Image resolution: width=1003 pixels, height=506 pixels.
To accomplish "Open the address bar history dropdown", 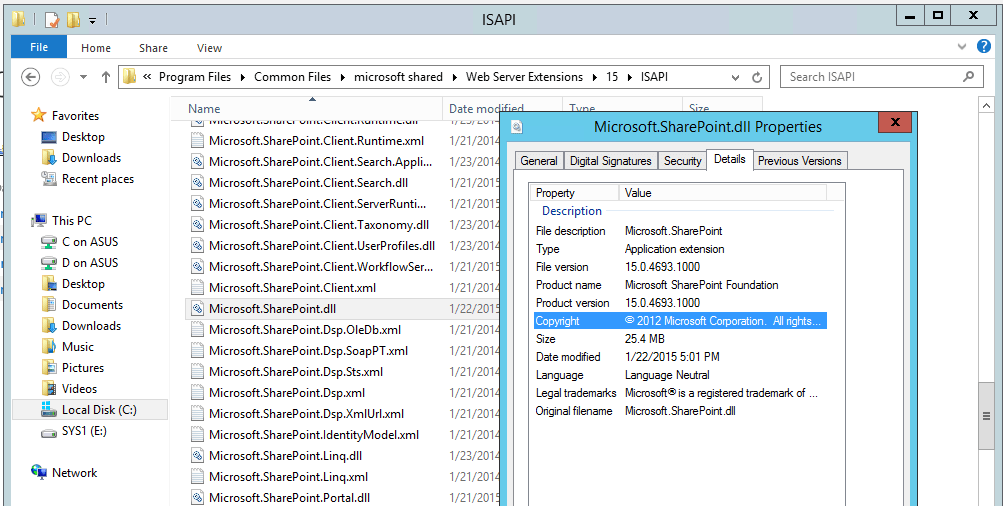I will pyautogui.click(x=736, y=77).
